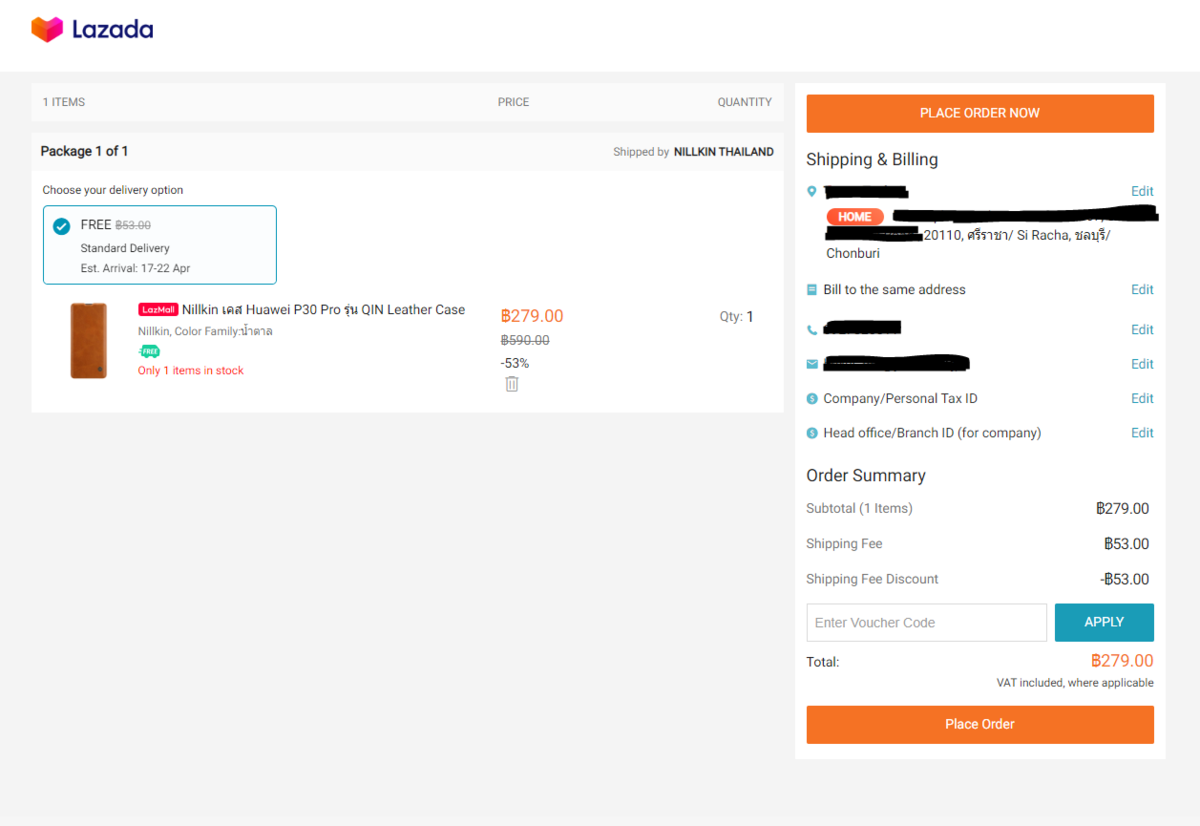Screen dimensions: 1200x826
Task: Click 'Only 1 items in stock' text
Action: pyautogui.click(x=191, y=371)
